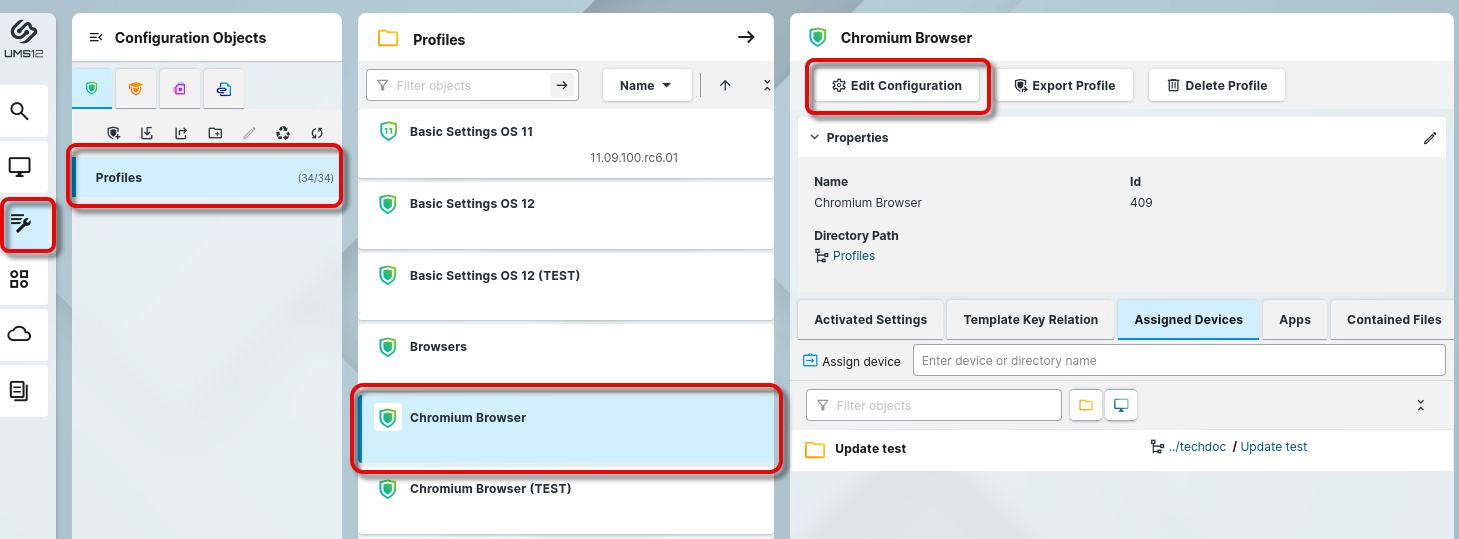The image size is (1459, 539).
Task: Open the Devices monitor icon in sidebar
Action: [20, 167]
